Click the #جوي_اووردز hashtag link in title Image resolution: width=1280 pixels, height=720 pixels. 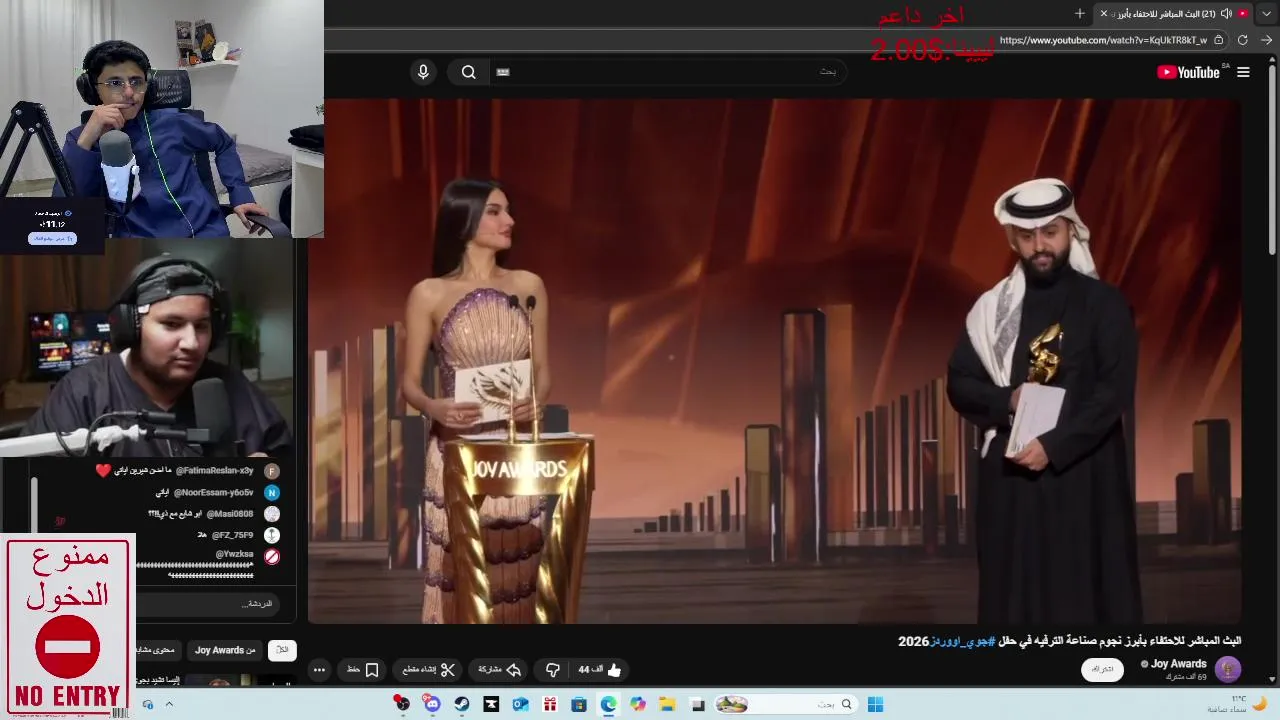(961, 641)
